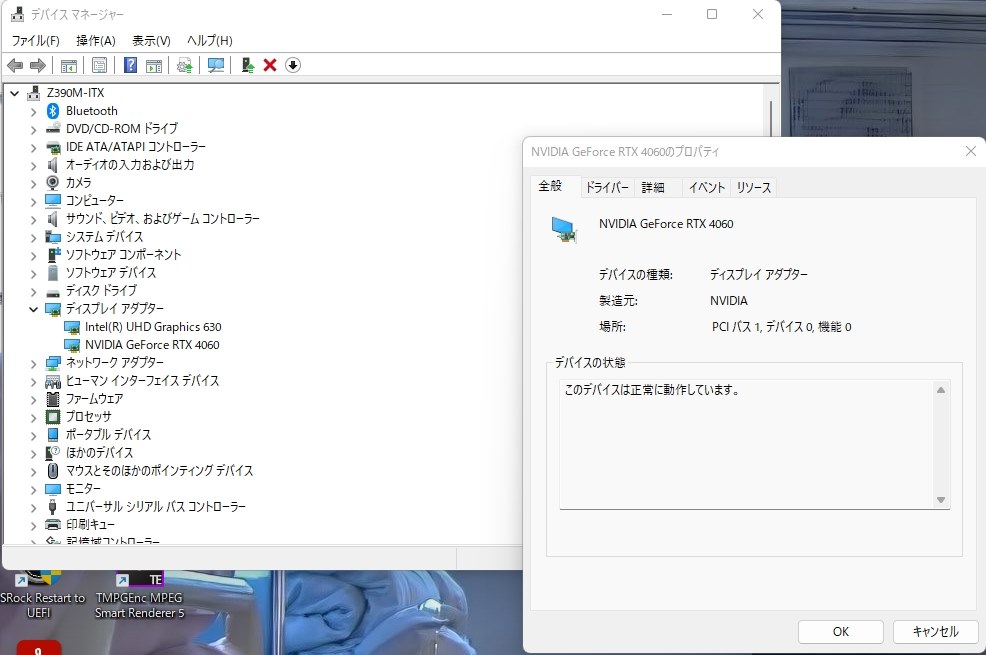This screenshot has width=986, height=655.
Task: Click the キャンセル button
Action: point(936,632)
